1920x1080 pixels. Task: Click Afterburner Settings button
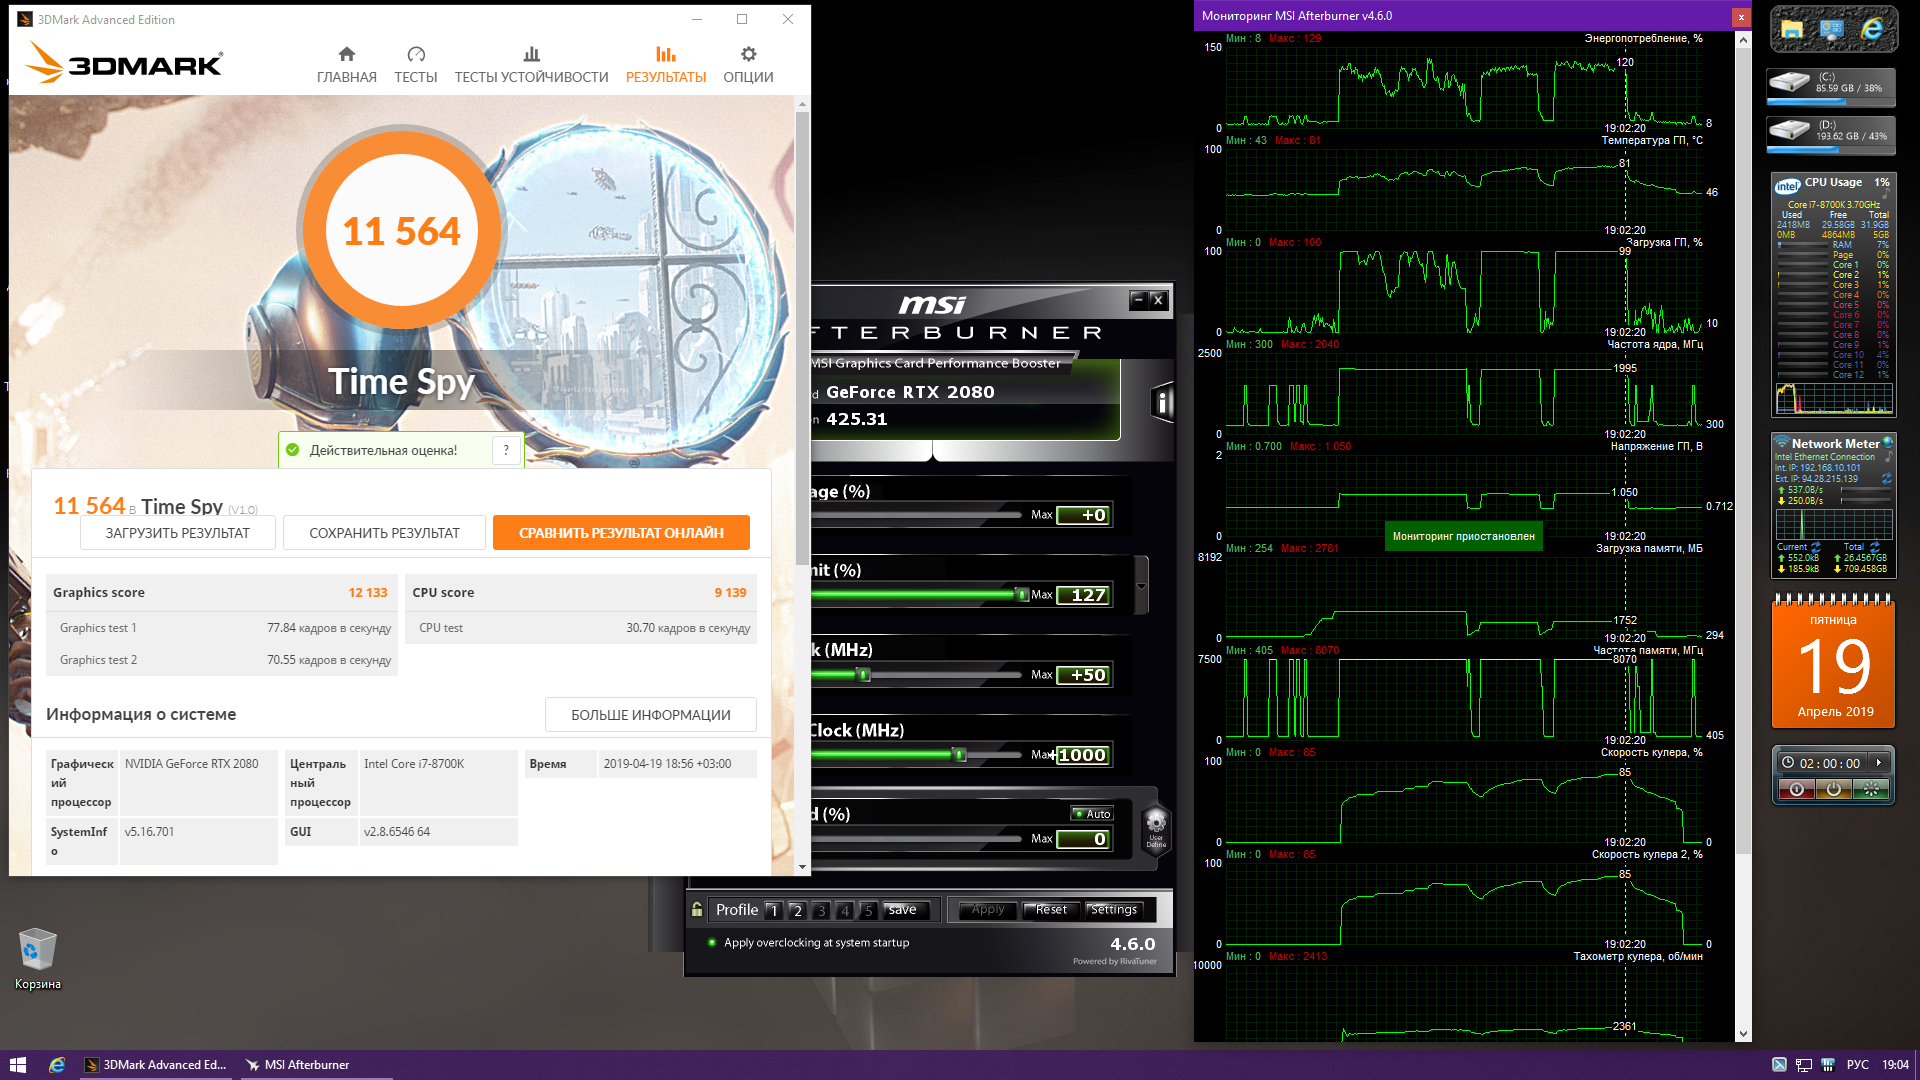1114,910
